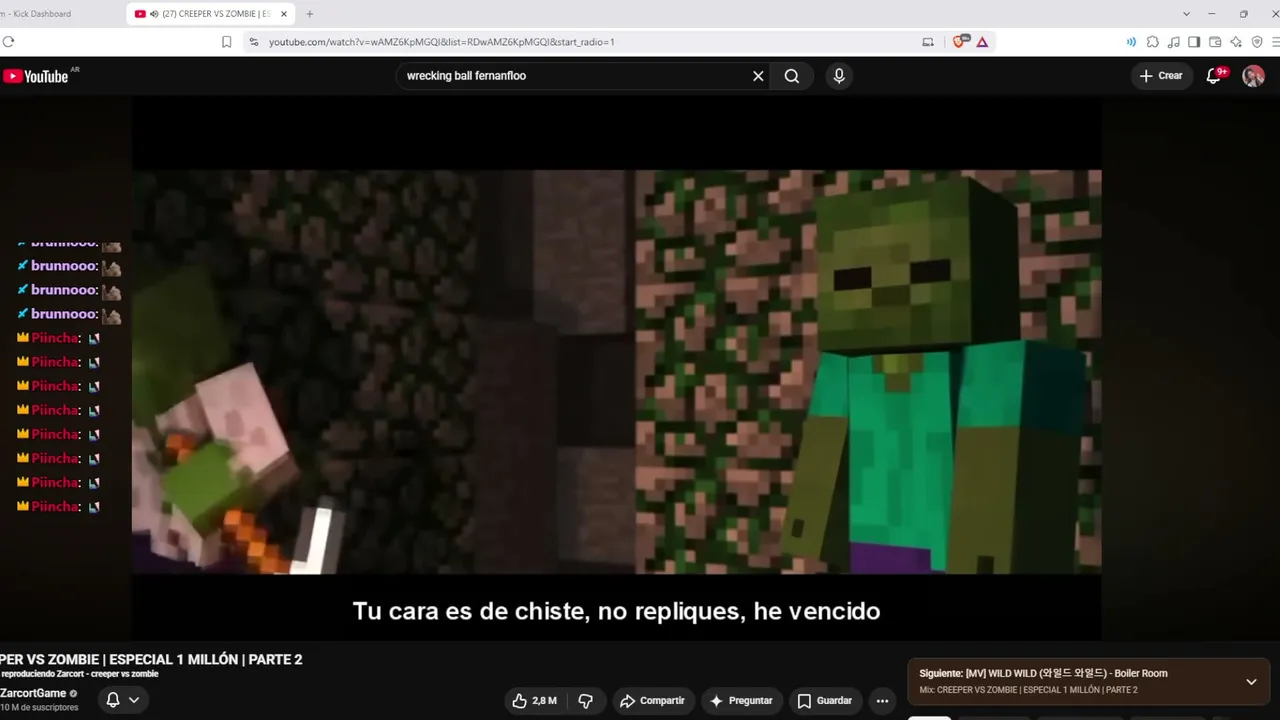Open Brave Rewards triangle icon
Viewport: 1280px width, 720px height.
point(982,42)
